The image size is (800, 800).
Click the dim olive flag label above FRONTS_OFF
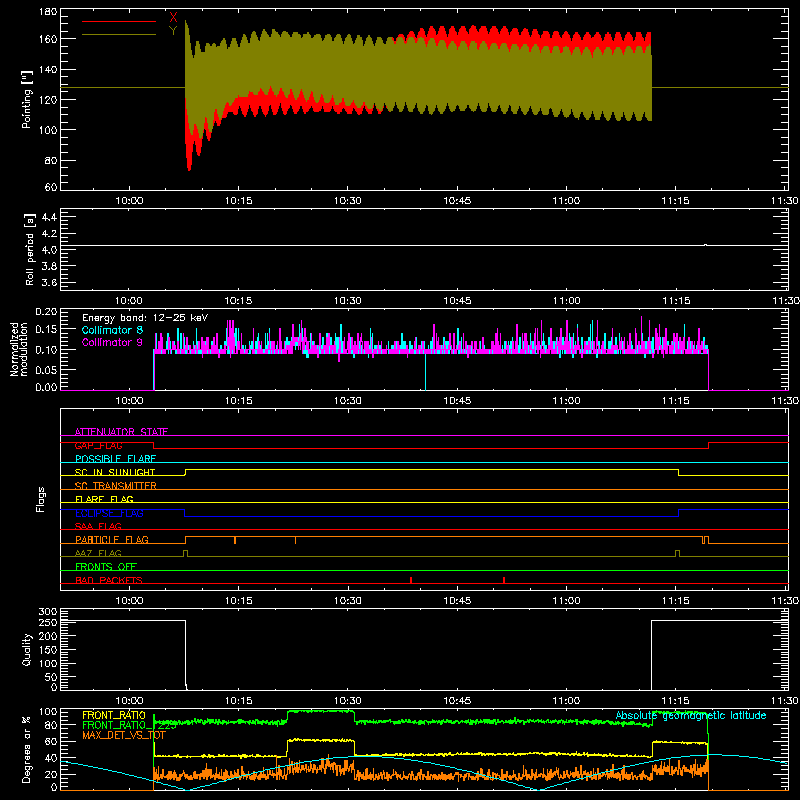tap(98, 553)
